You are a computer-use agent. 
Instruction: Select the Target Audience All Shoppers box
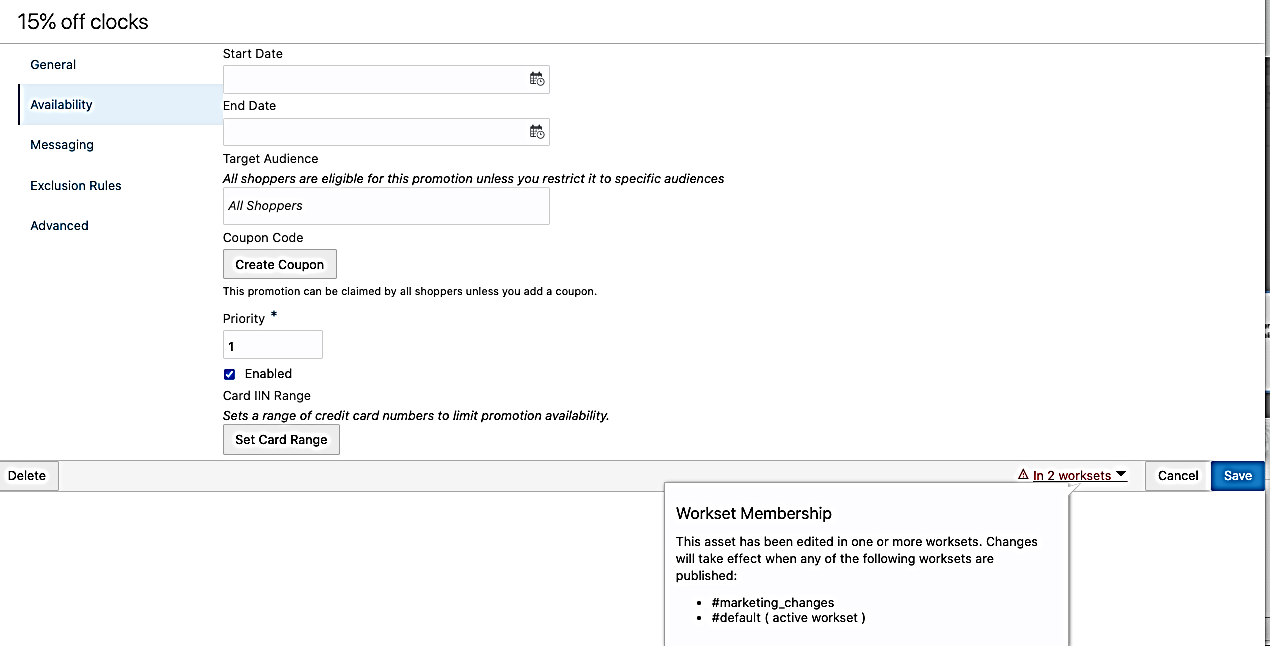pos(386,206)
